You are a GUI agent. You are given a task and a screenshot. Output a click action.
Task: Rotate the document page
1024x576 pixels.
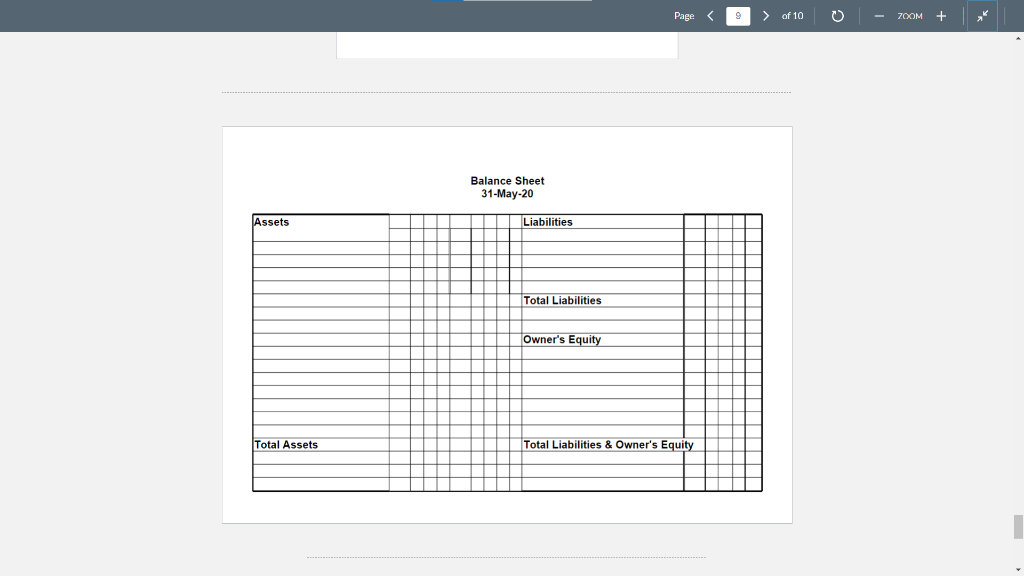(837, 15)
